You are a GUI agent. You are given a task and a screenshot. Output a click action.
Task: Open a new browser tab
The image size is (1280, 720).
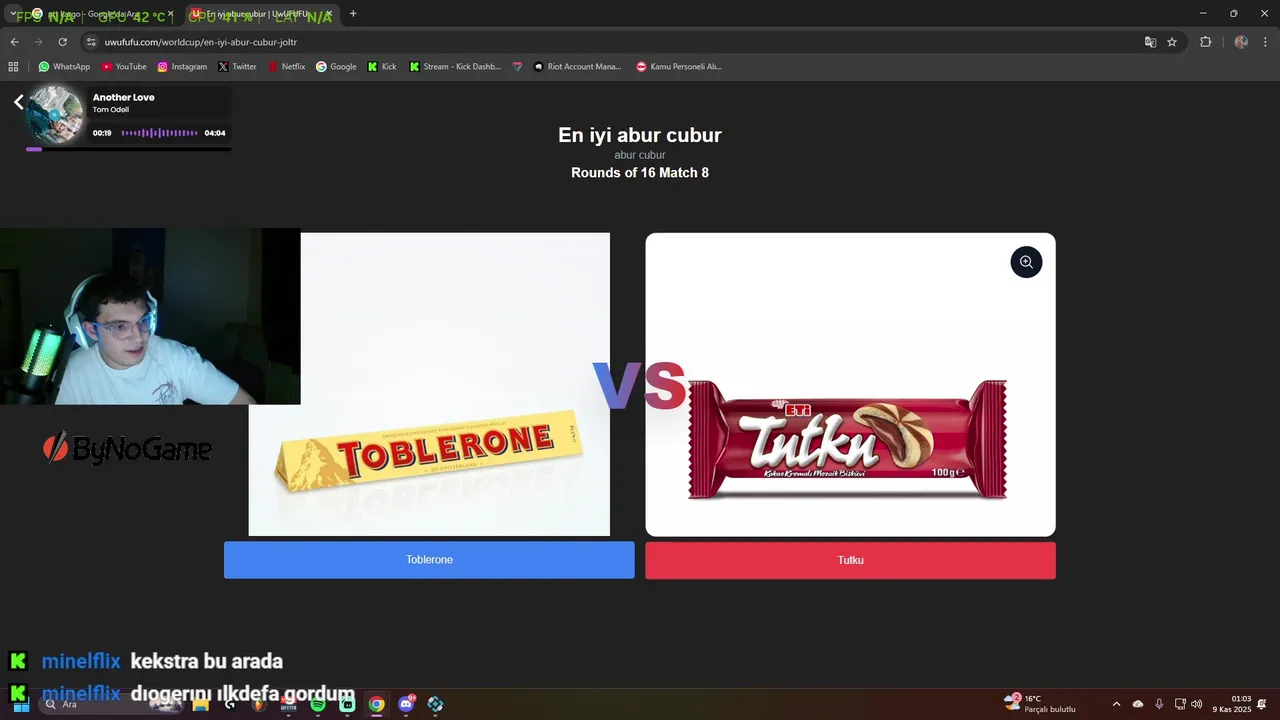[x=353, y=14]
